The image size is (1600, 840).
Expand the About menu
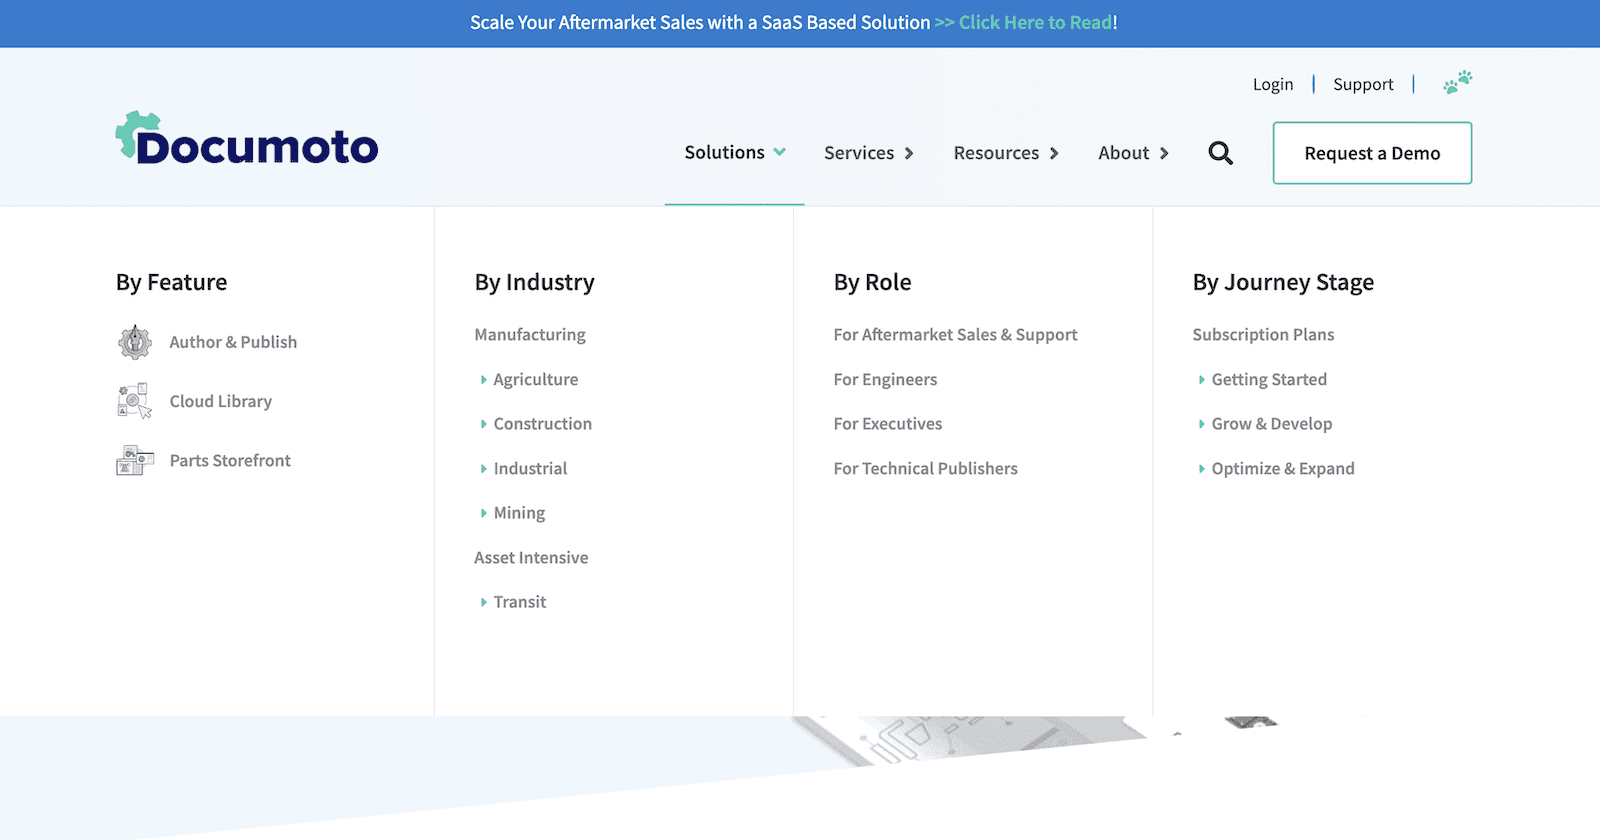(x=1133, y=153)
